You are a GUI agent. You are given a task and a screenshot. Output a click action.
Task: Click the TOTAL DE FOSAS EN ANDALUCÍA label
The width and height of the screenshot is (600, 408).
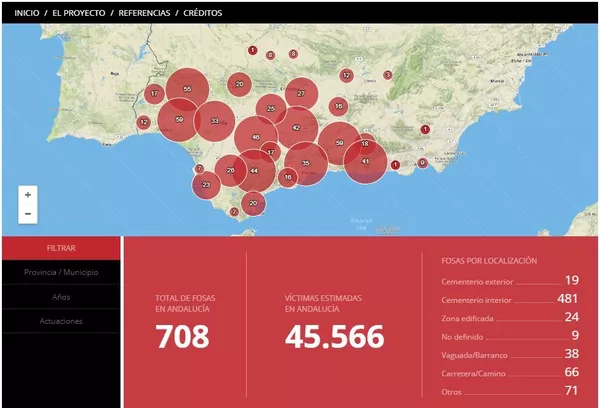(185, 304)
